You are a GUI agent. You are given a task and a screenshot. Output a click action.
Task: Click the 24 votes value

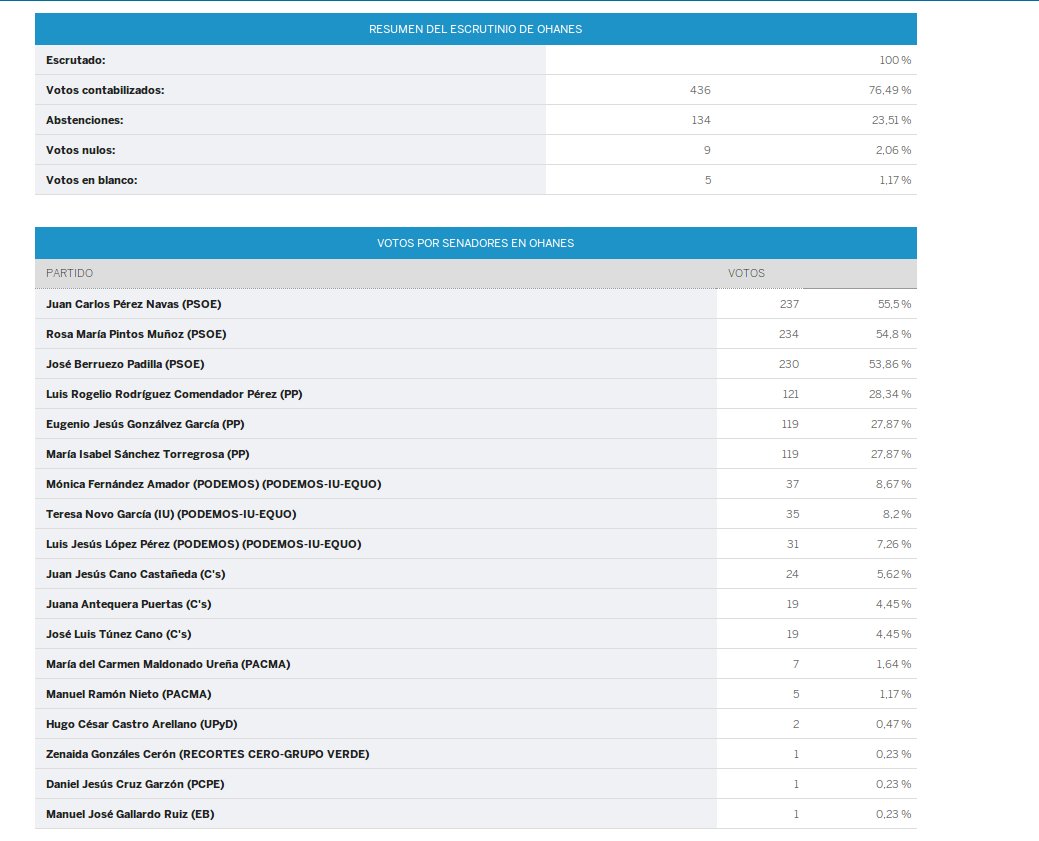792,574
